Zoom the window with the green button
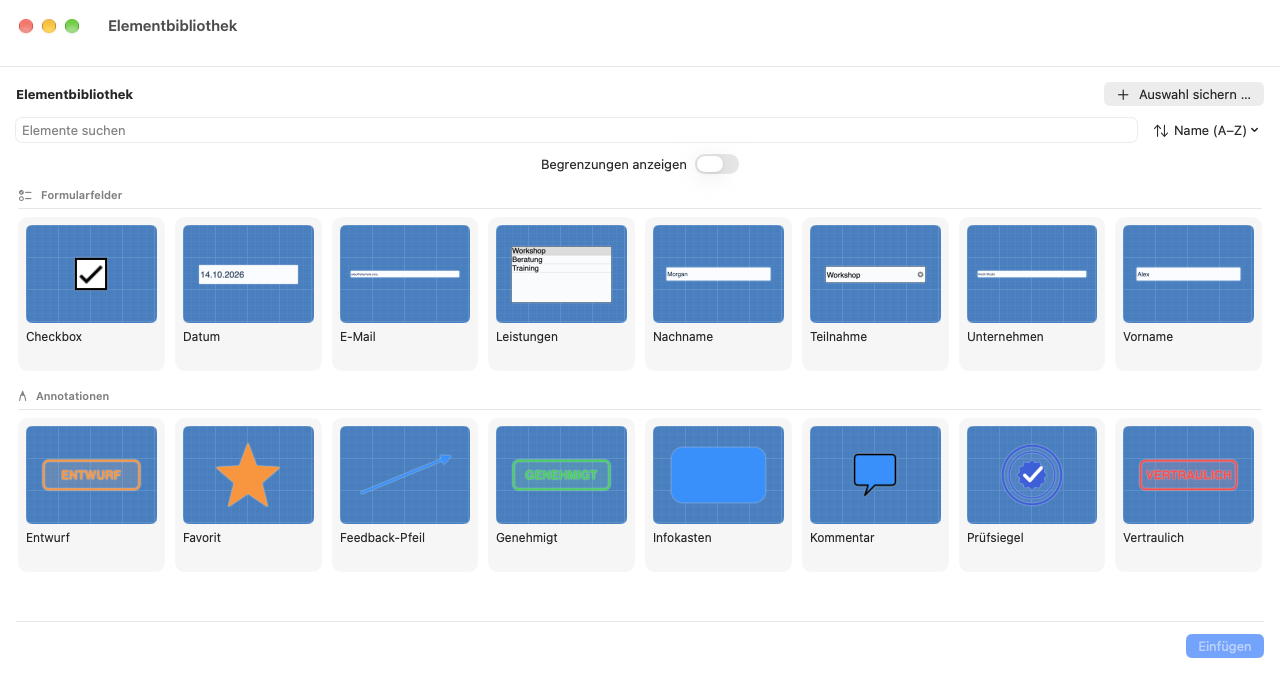The image size is (1280, 674). click(72, 26)
